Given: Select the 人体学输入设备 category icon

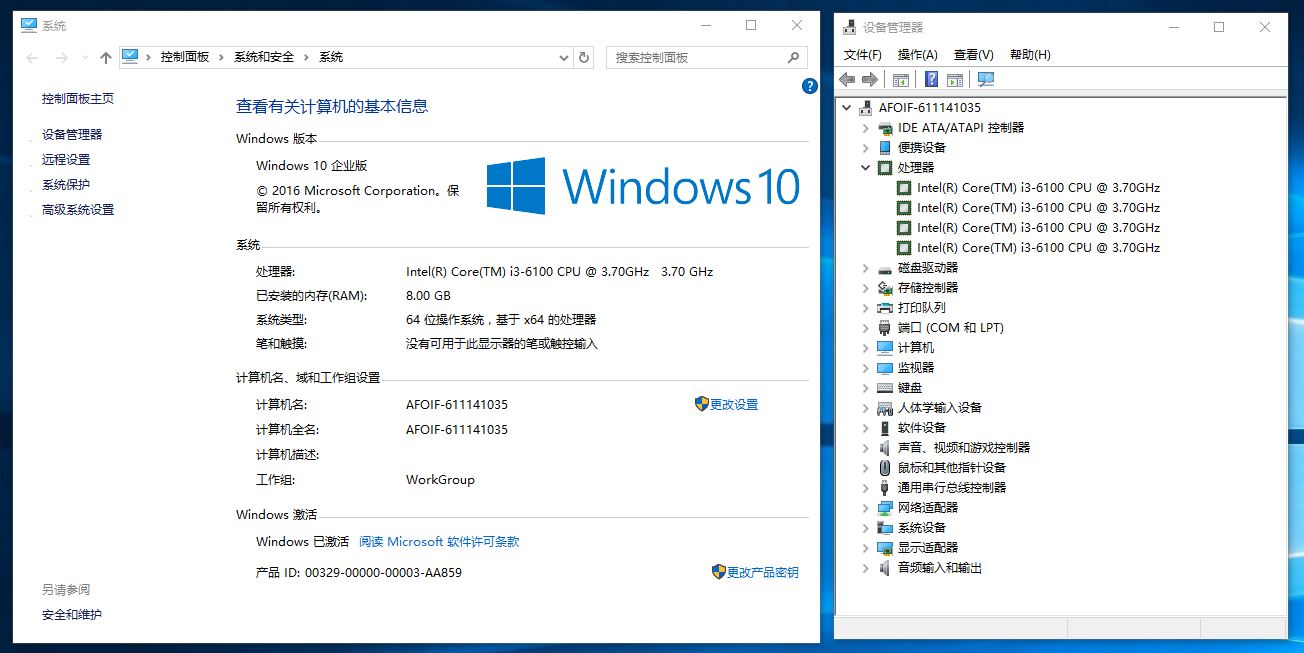Looking at the screenshot, I should 885,407.
